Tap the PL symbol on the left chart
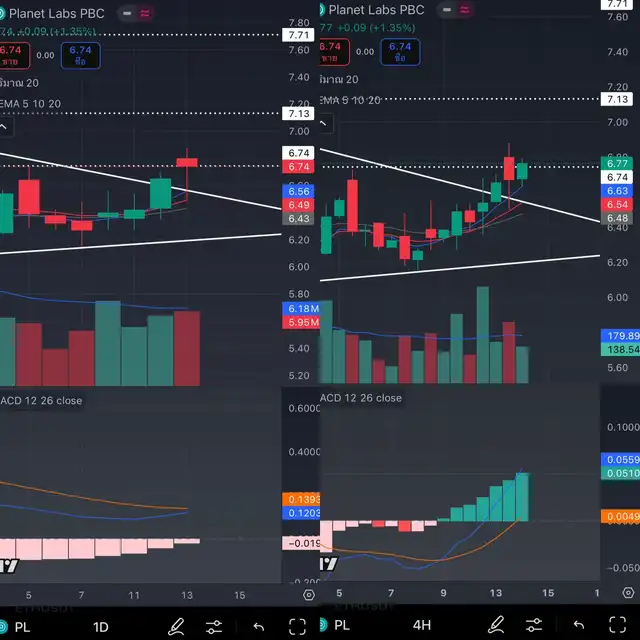 pyautogui.click(x=21, y=626)
